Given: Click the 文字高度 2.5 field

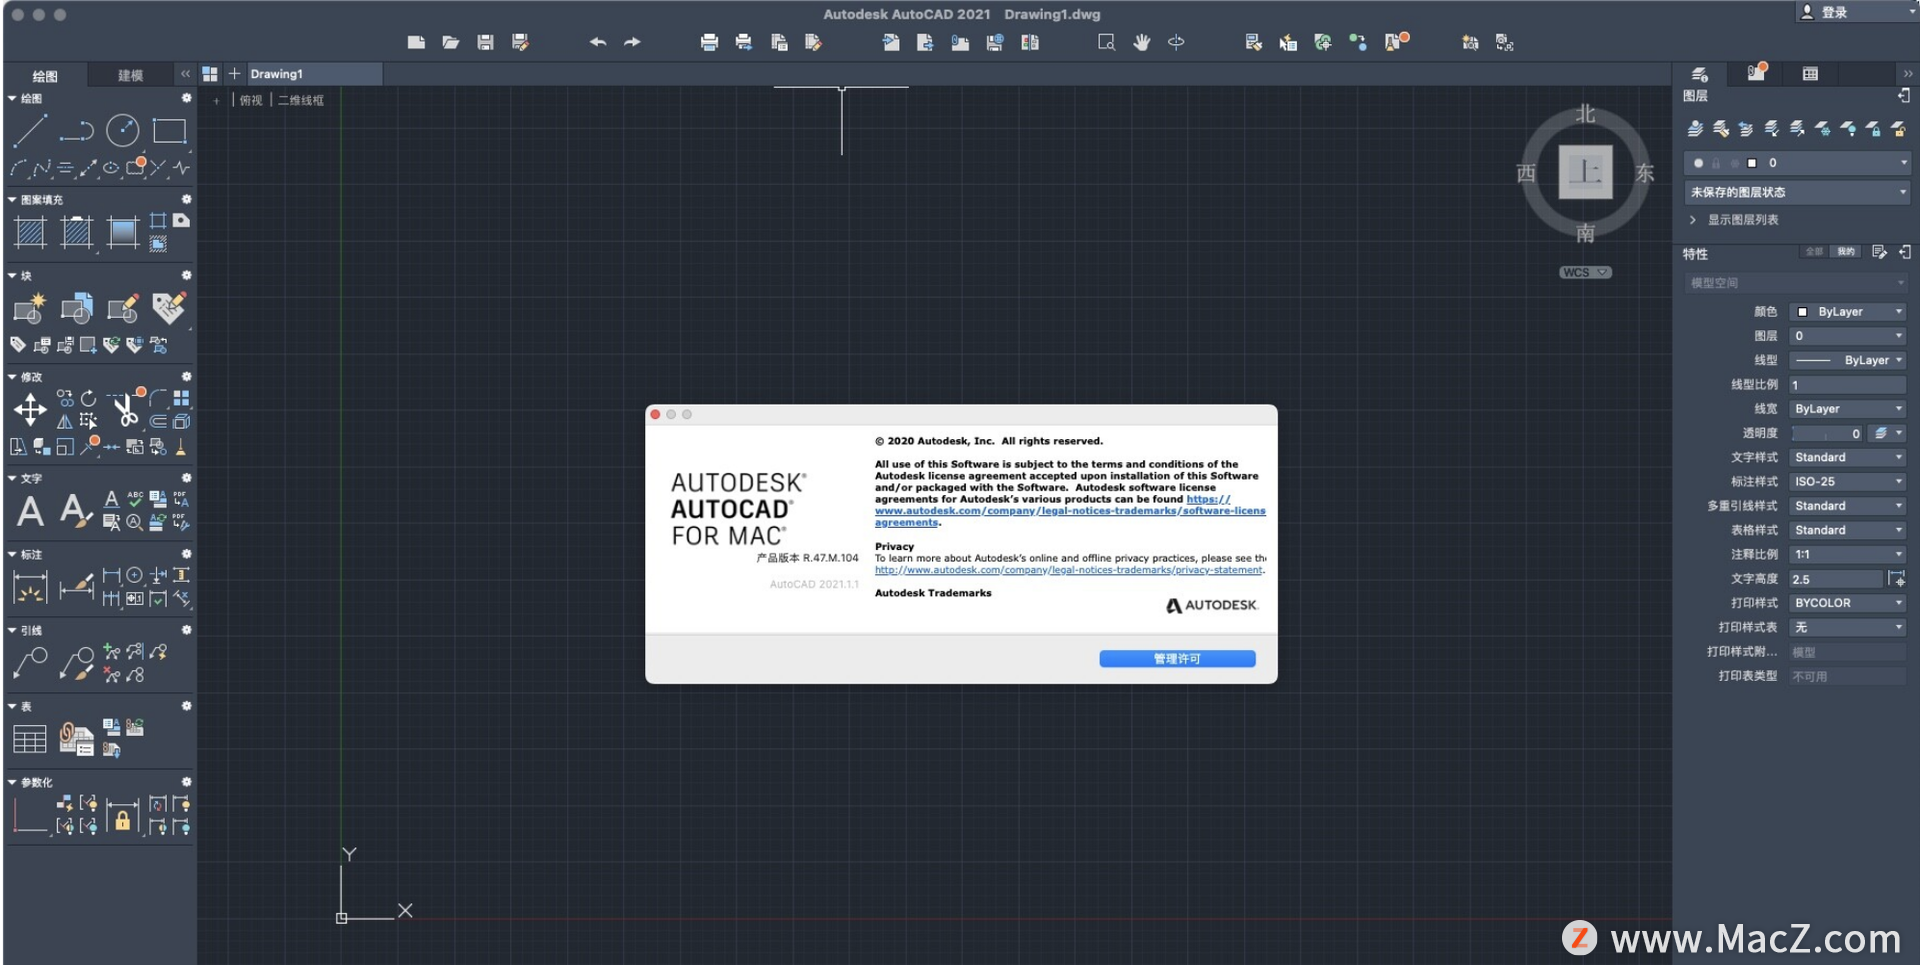Looking at the screenshot, I should coord(1836,579).
